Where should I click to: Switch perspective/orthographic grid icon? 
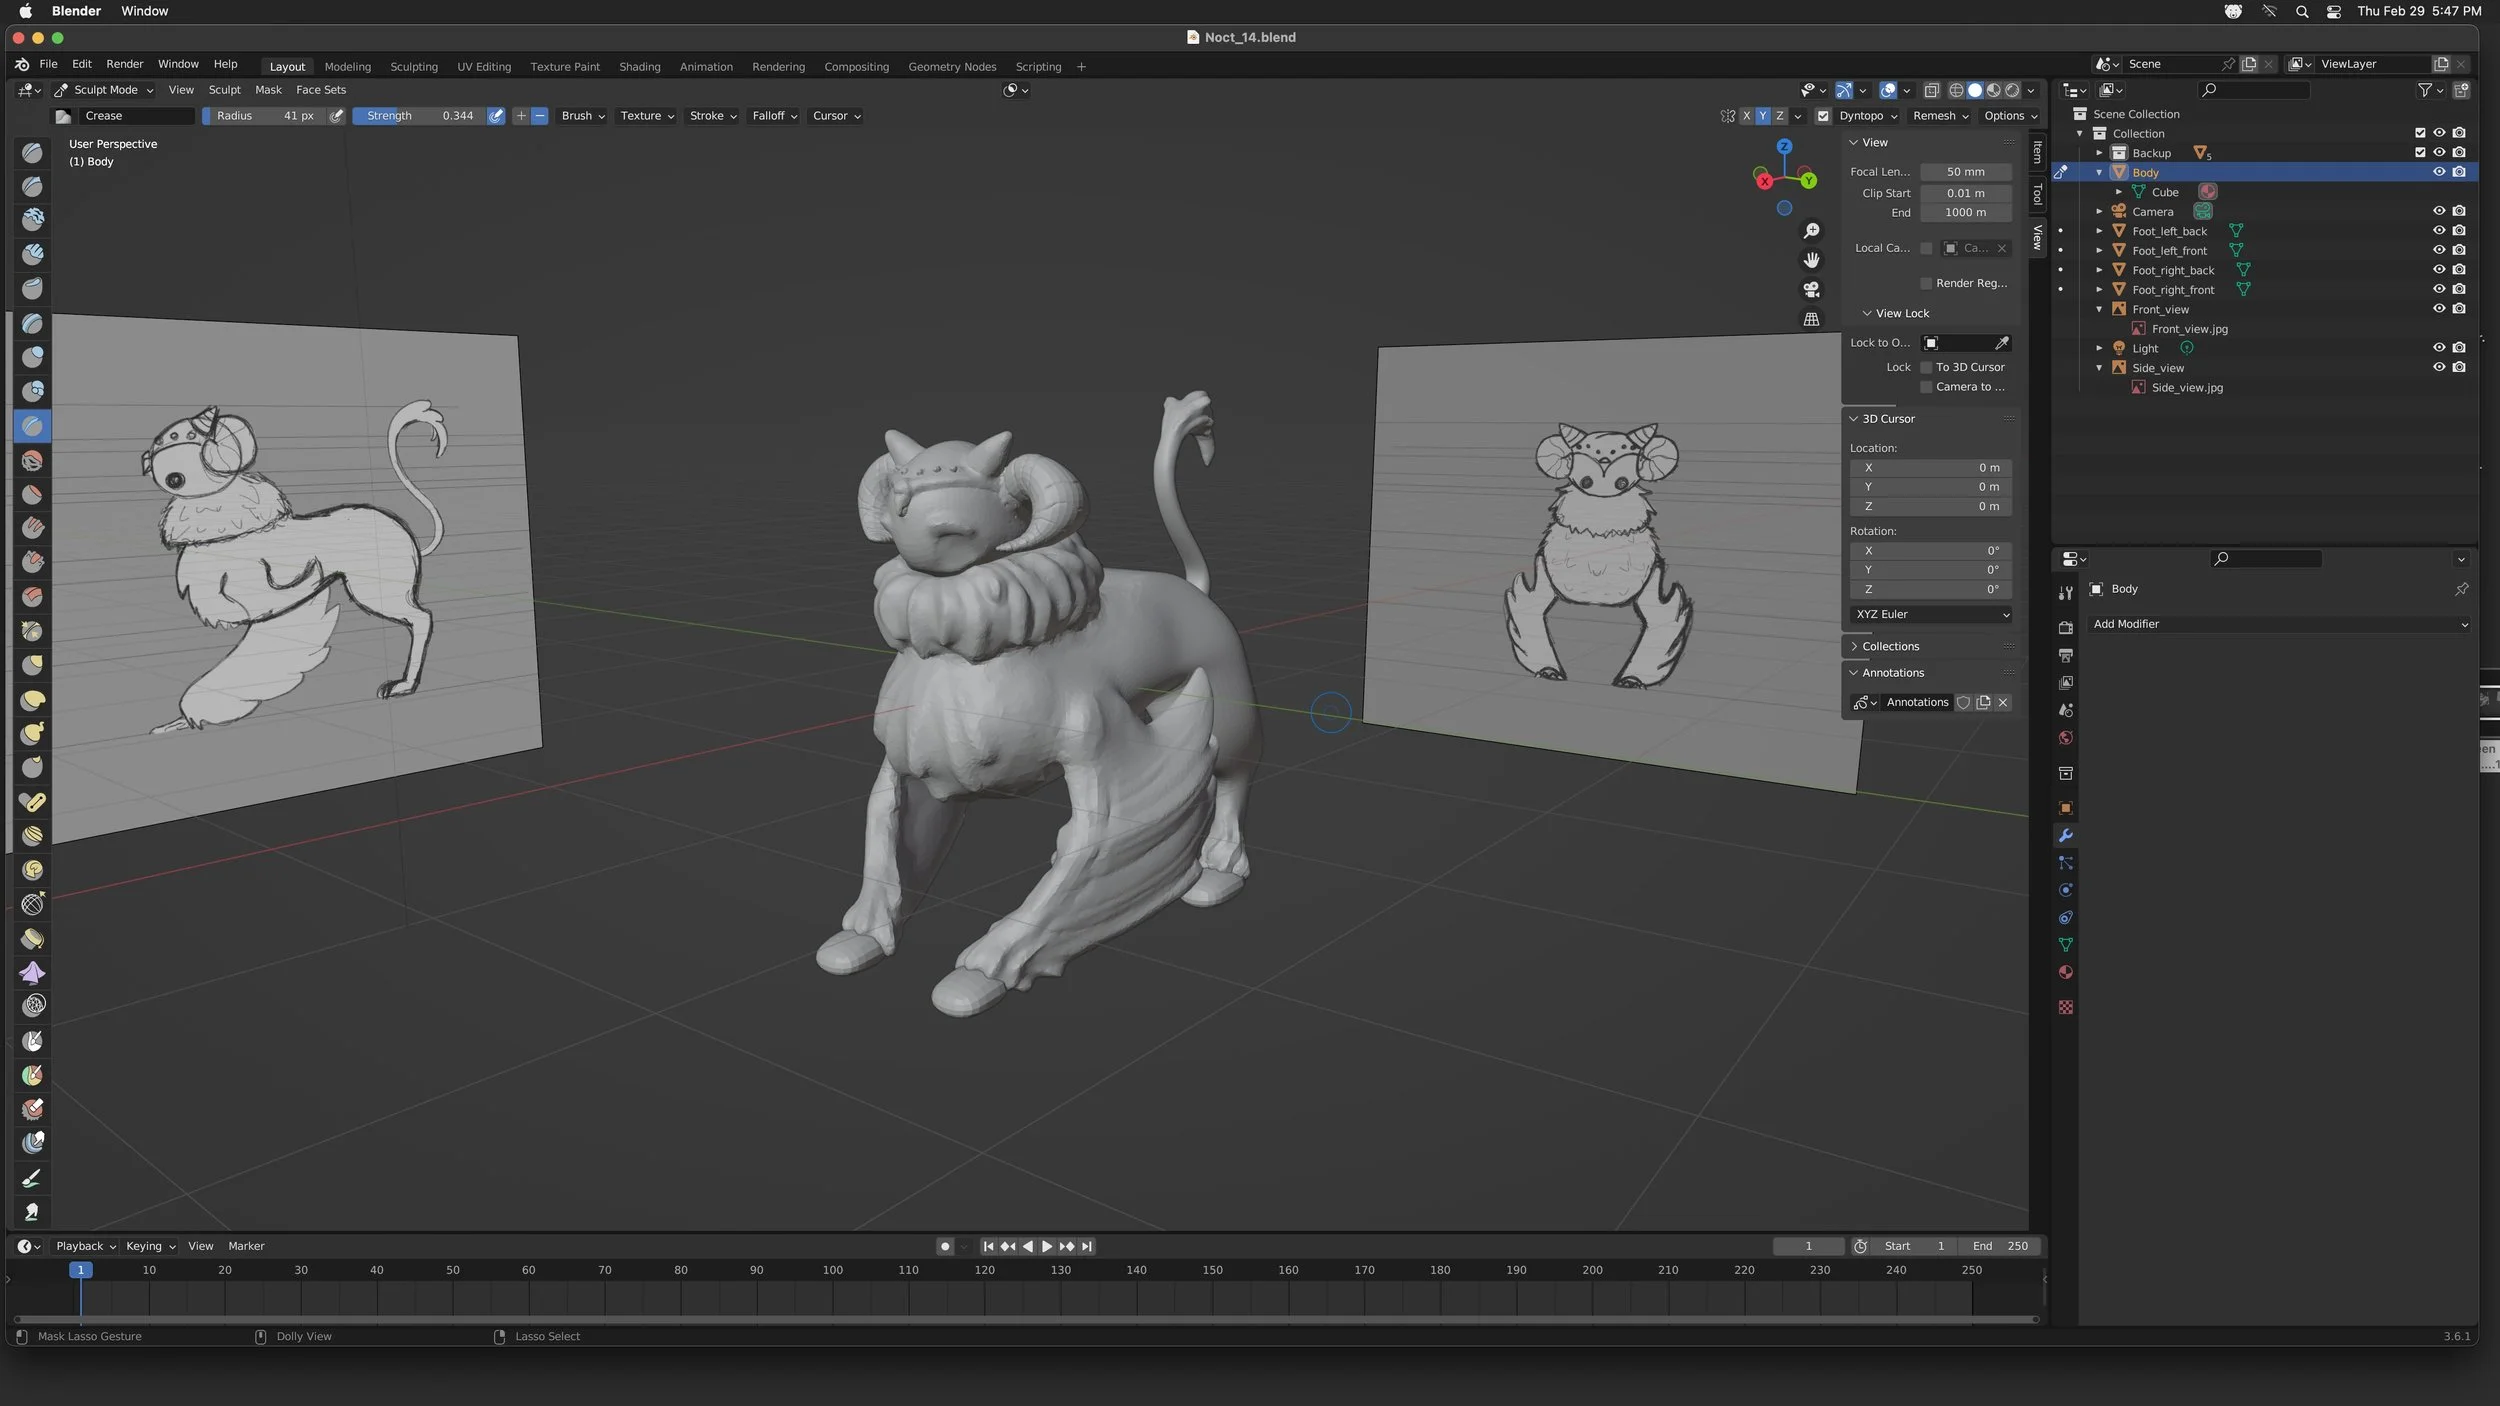(1811, 319)
